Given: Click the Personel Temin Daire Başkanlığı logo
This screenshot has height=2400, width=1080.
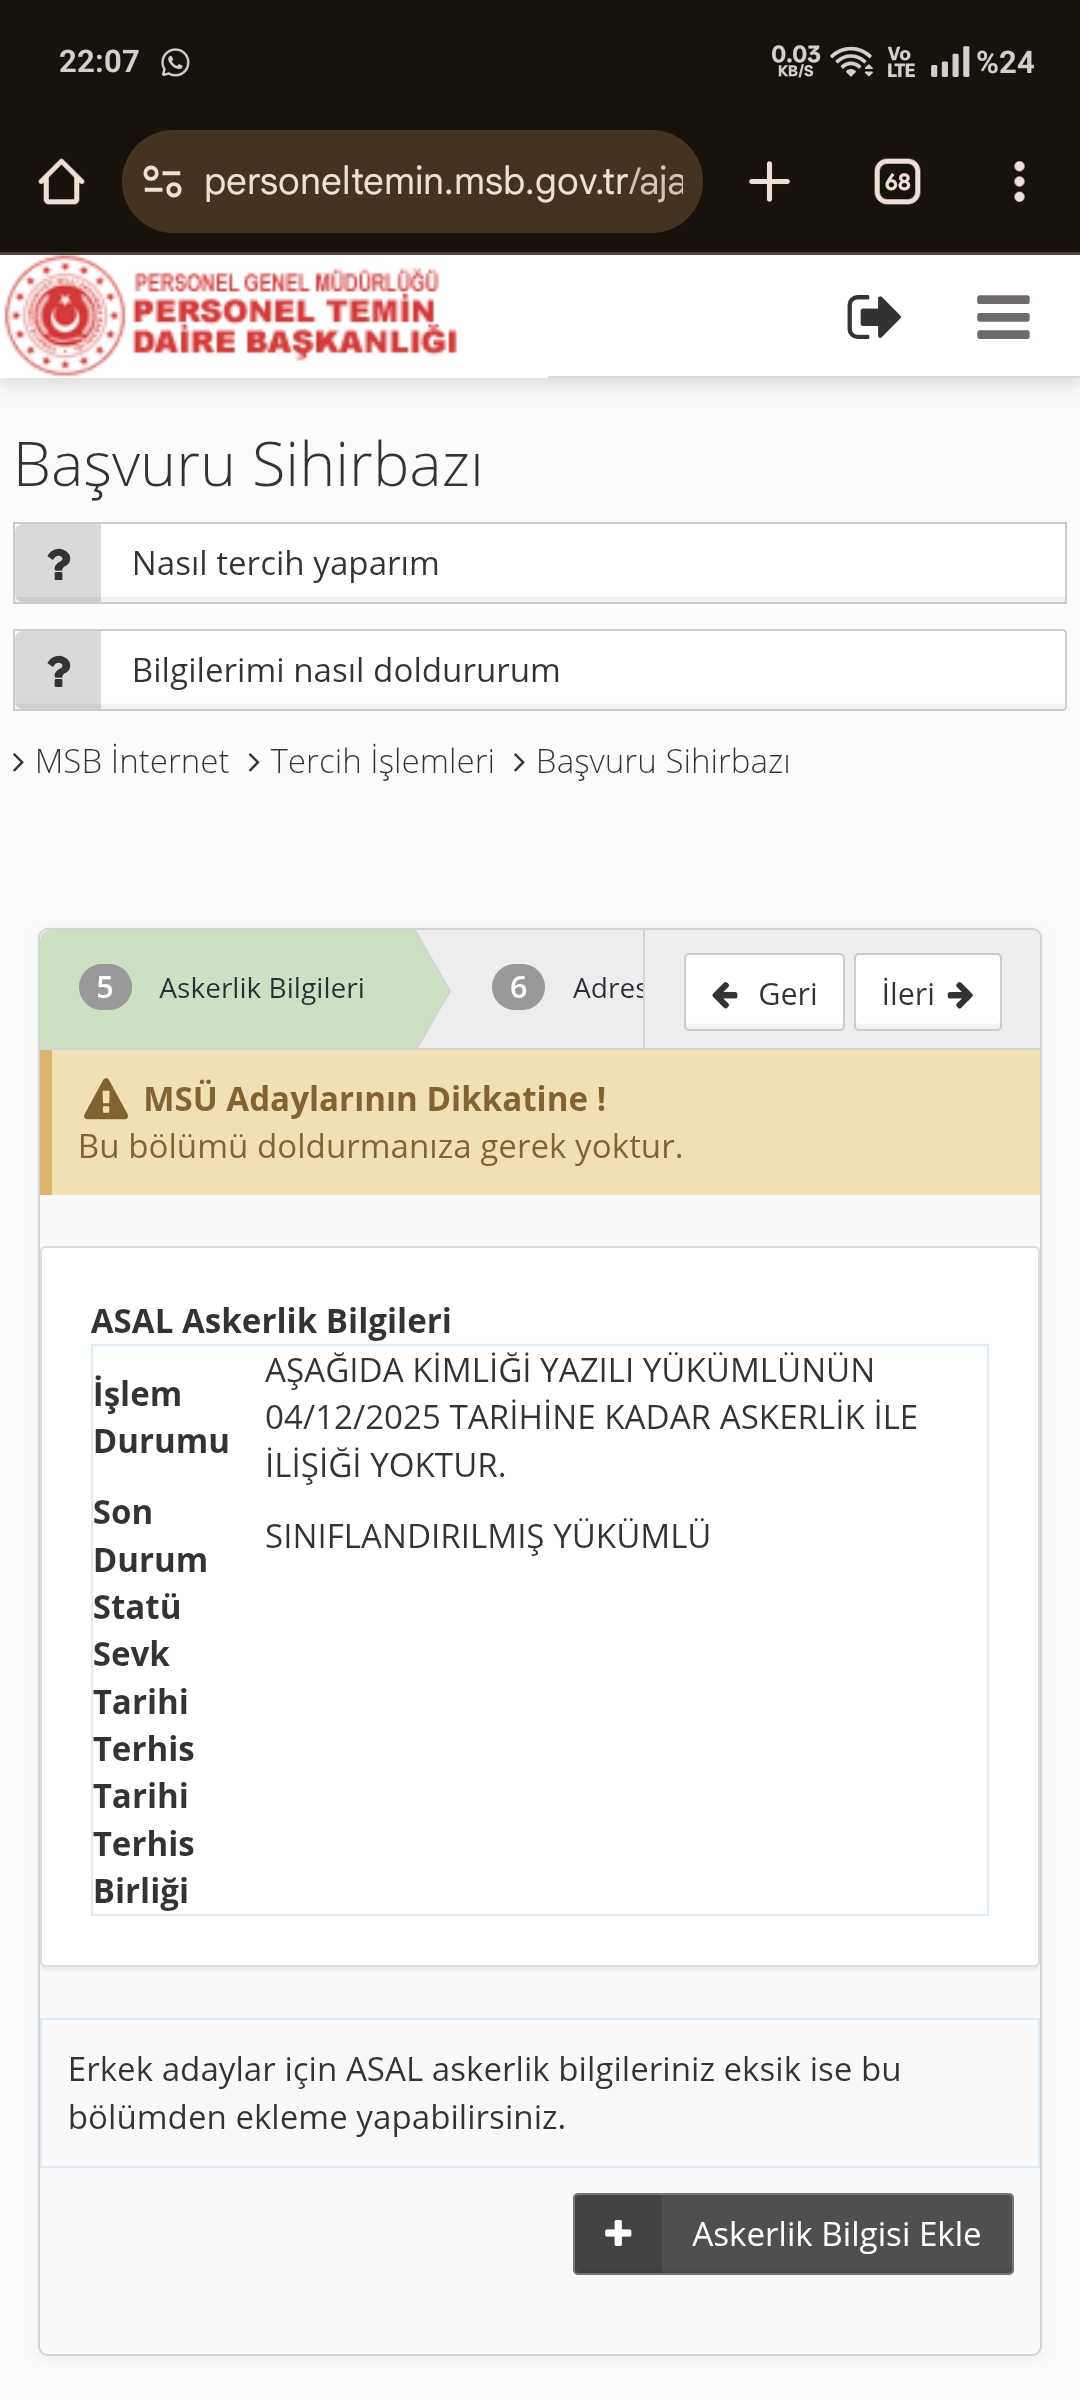Looking at the screenshot, I should click(x=232, y=316).
